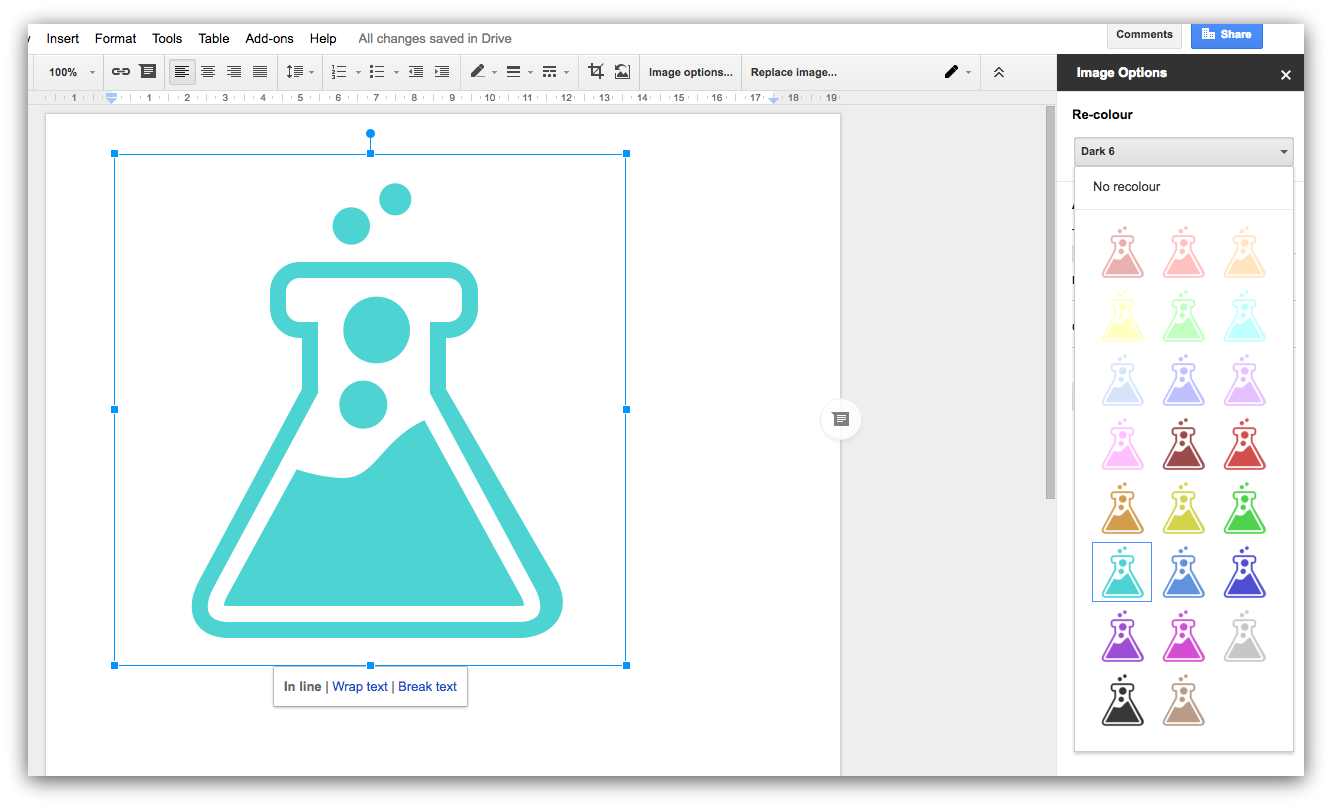
Task: Open the Add-ons menu
Action: [x=269, y=38]
